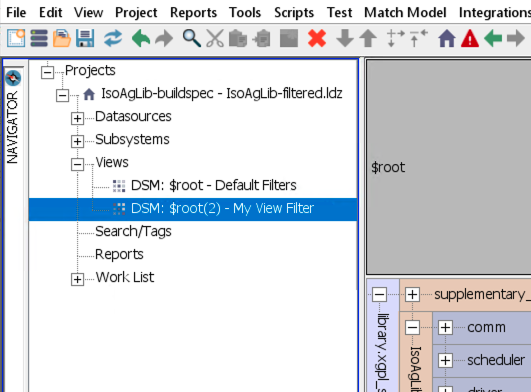Image resolution: width=531 pixels, height=392 pixels.
Task: Select DSM: $root - Default Filters view
Action: [x=214, y=185]
